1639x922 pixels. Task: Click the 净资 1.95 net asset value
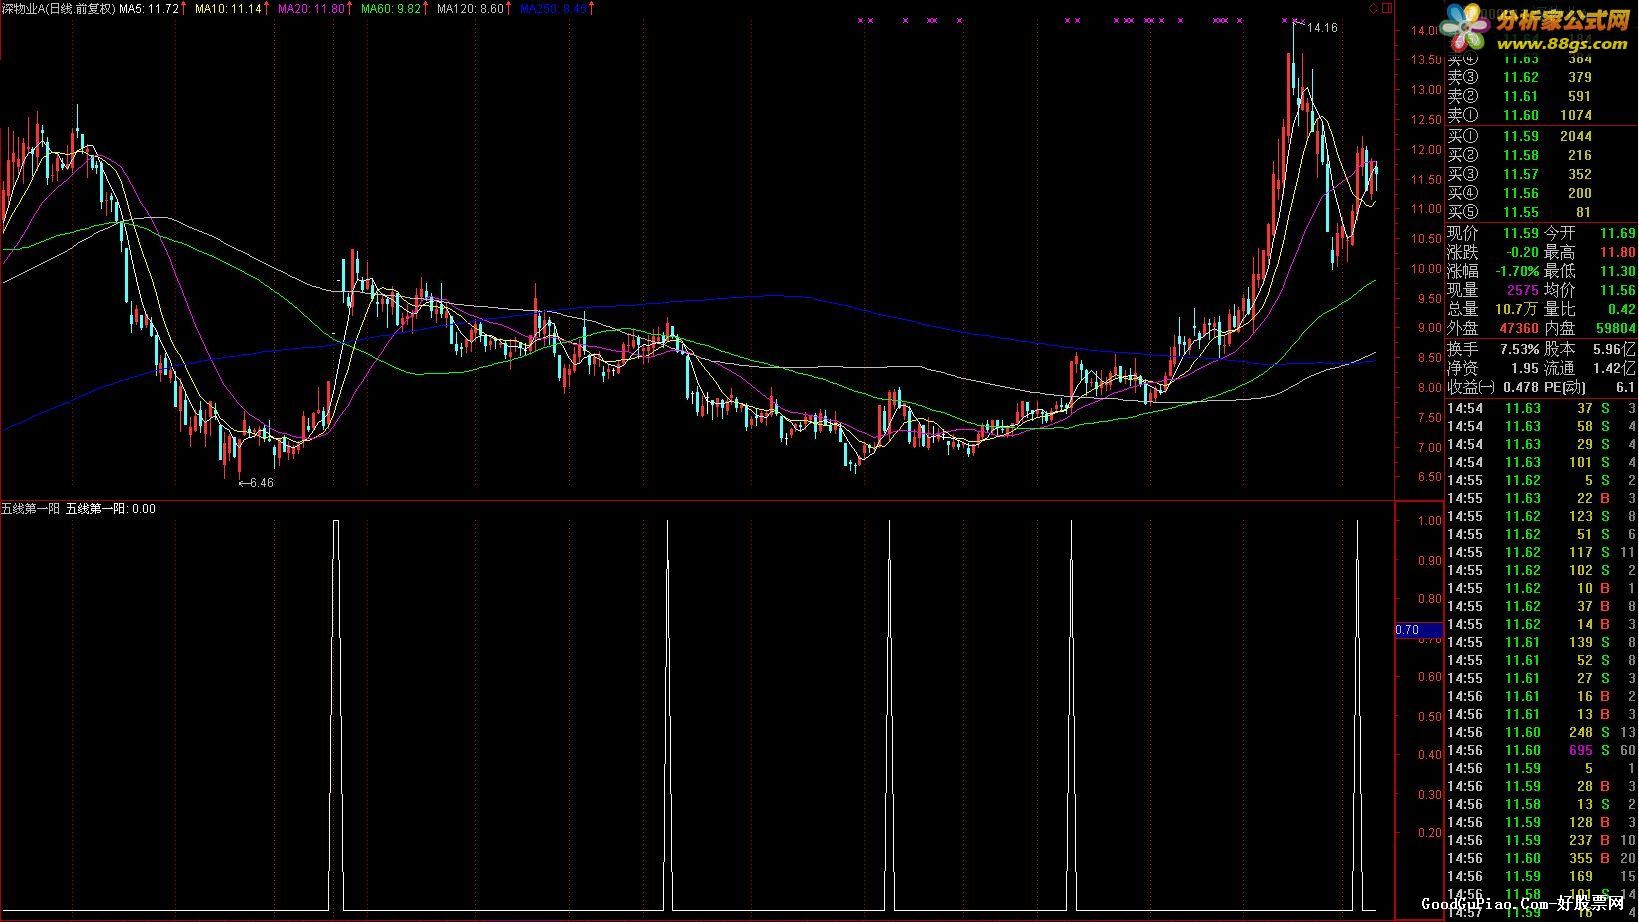[x=1524, y=368]
